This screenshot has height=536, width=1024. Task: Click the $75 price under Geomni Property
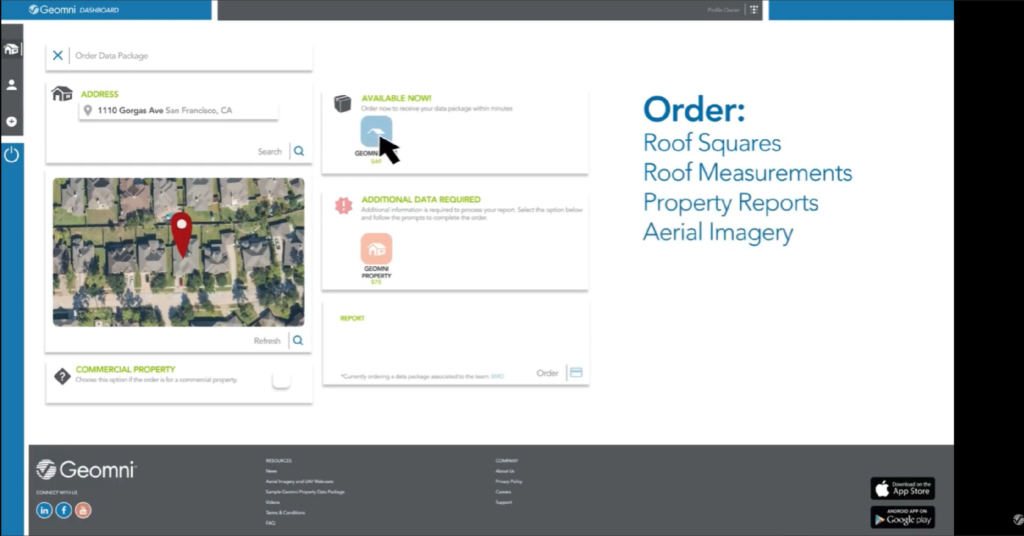click(376, 282)
